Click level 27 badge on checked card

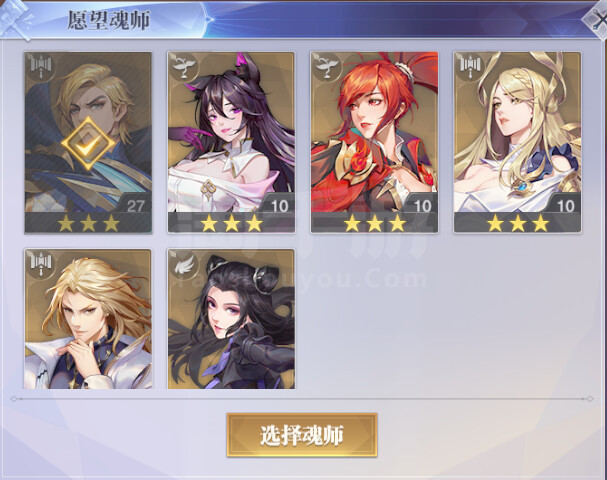click(135, 206)
